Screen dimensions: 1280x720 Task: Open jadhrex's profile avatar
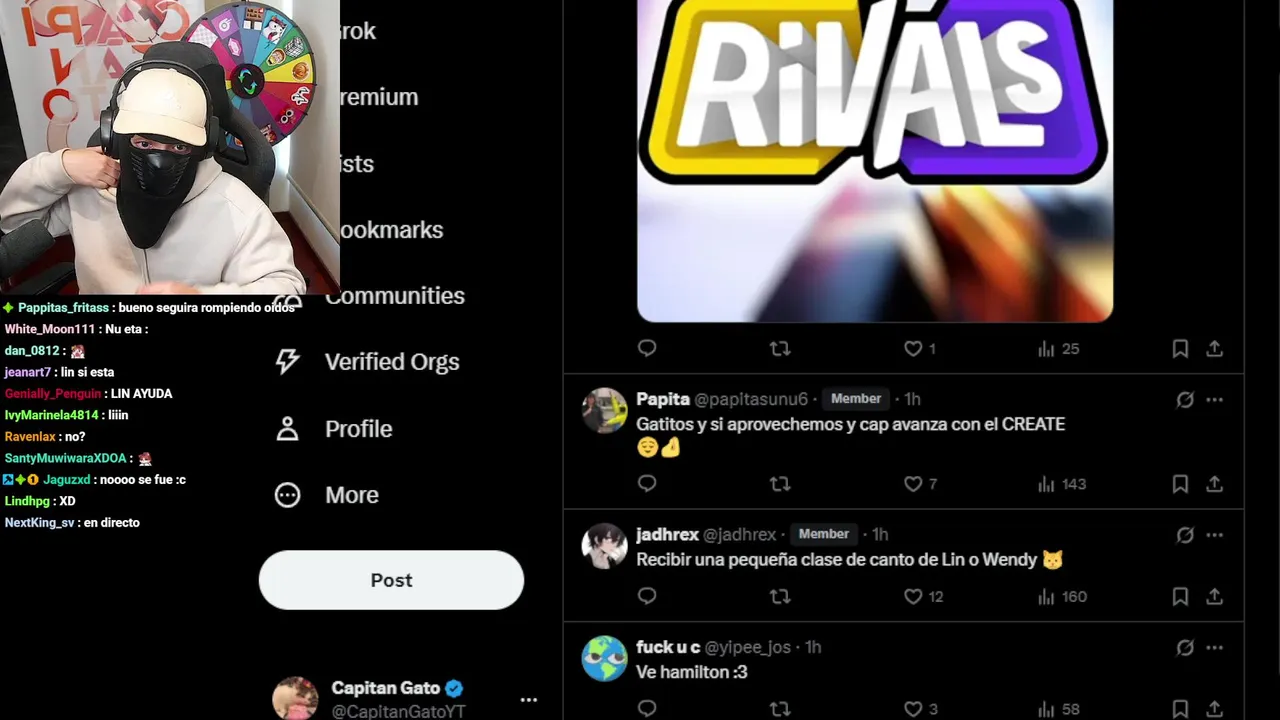[x=605, y=546]
